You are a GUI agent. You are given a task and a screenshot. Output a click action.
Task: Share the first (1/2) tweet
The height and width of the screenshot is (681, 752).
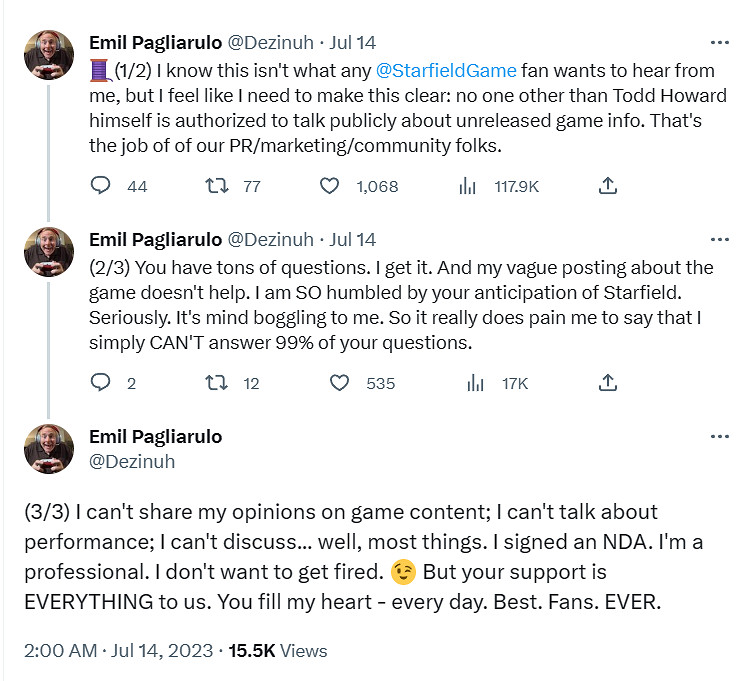(606, 186)
